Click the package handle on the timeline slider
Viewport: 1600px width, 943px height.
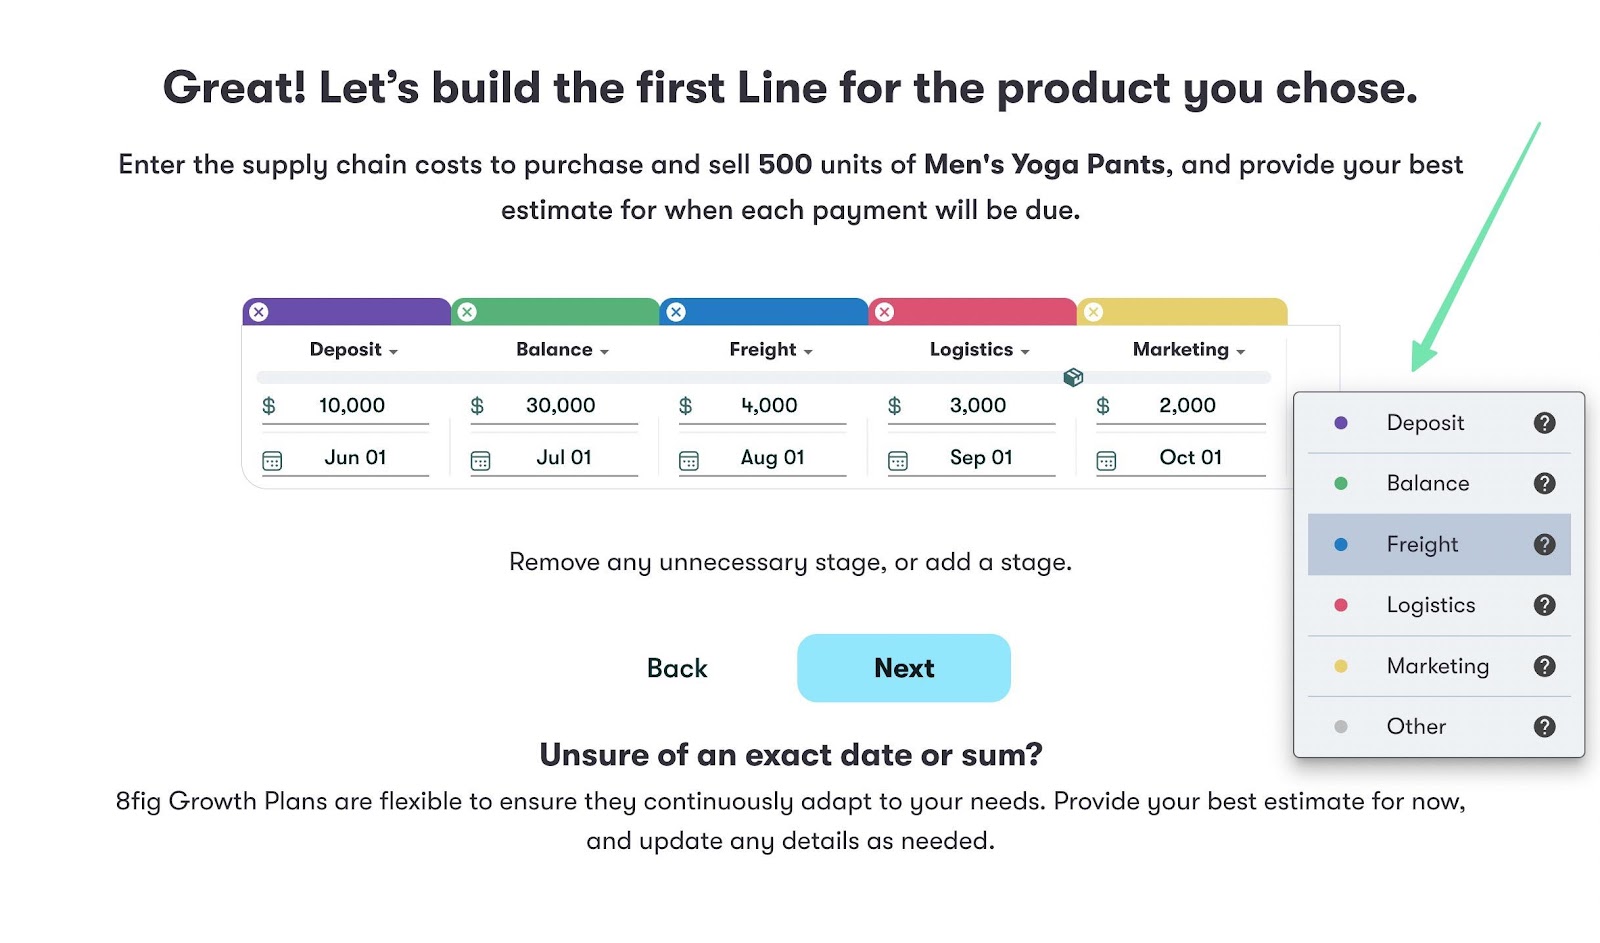click(x=1074, y=377)
